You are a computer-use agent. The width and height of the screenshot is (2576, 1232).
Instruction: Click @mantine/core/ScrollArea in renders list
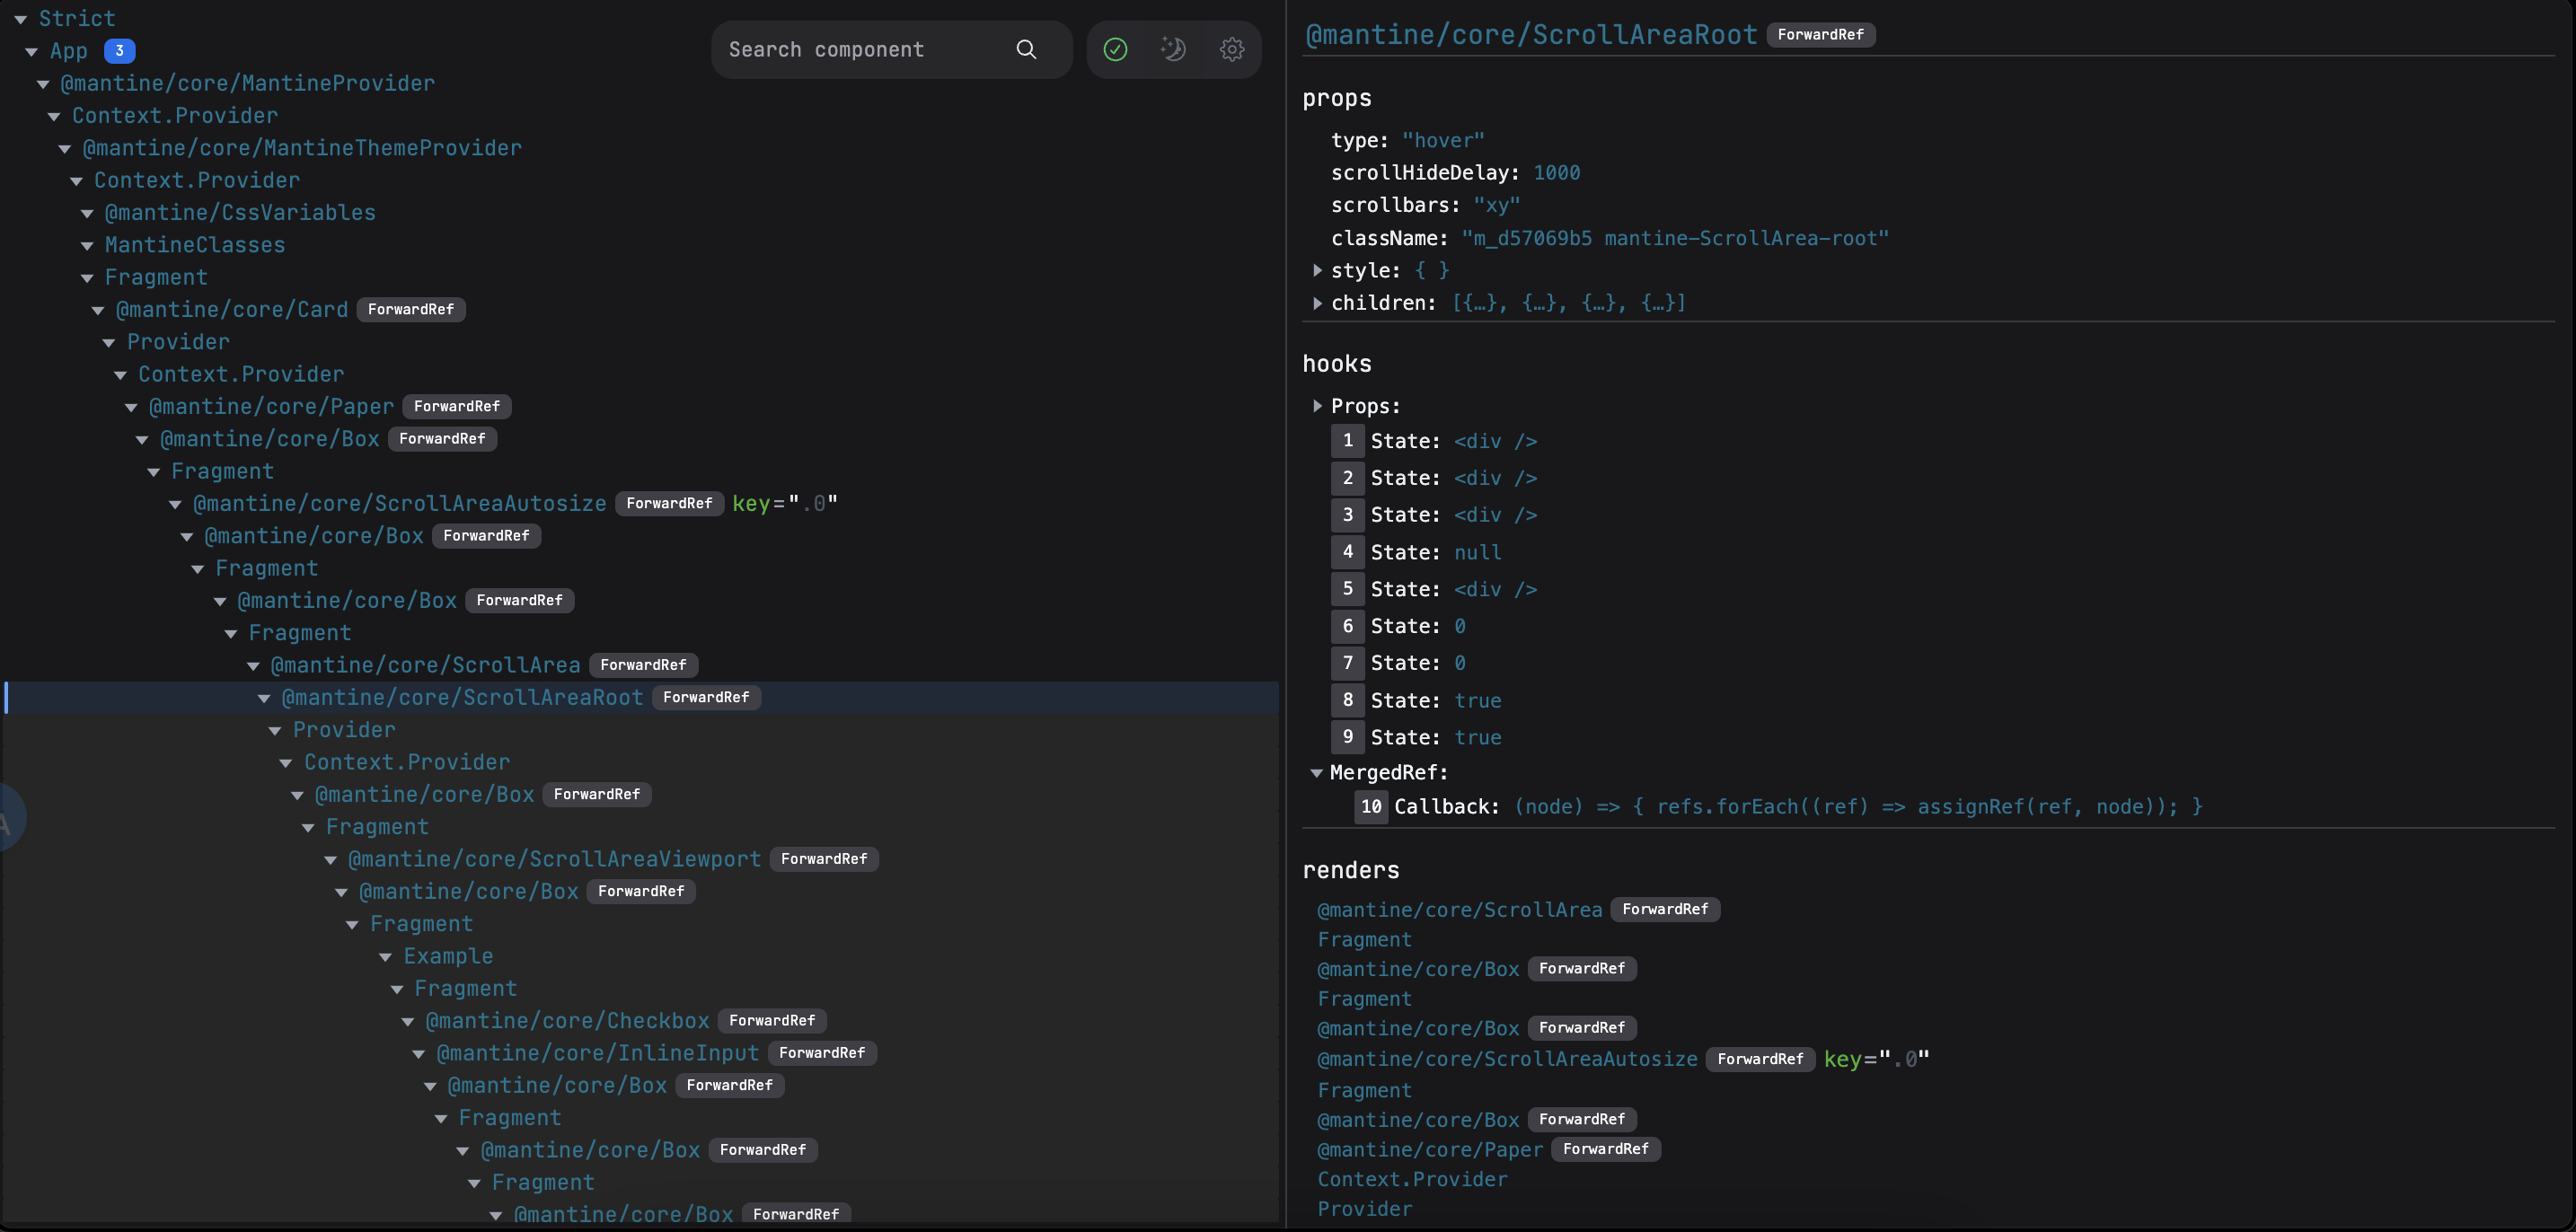pos(1459,910)
